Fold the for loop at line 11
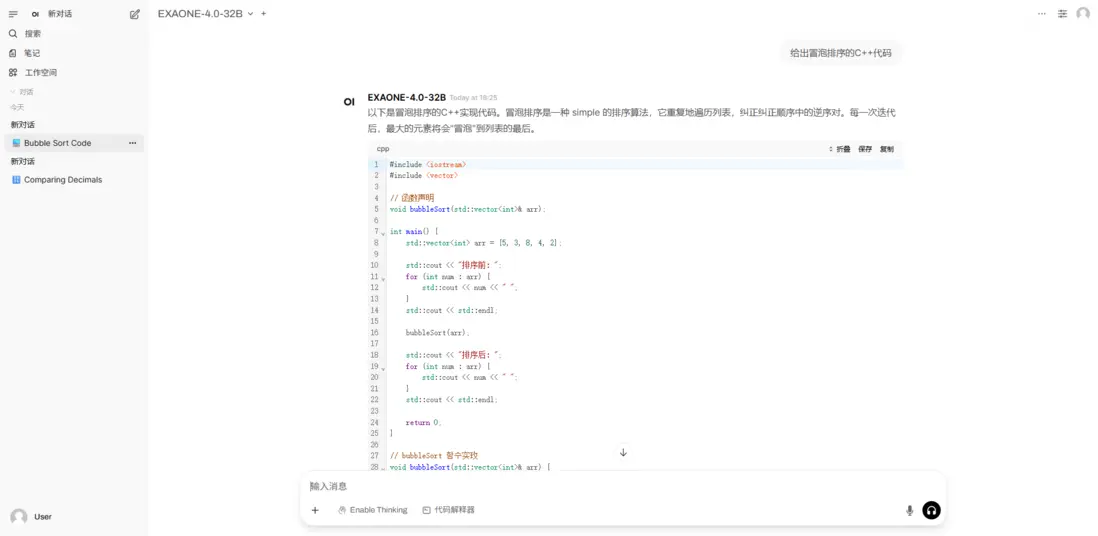The image size is (1098, 536). point(383,278)
